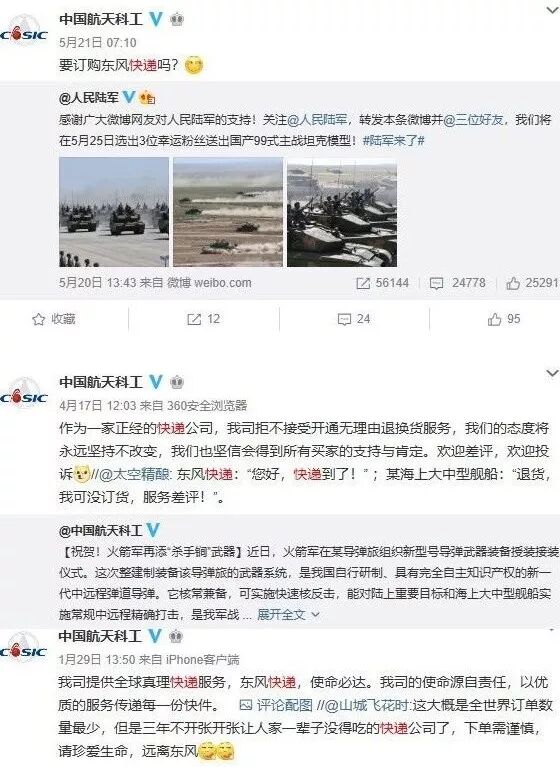Click the verified V badge on top post

tap(156, 20)
